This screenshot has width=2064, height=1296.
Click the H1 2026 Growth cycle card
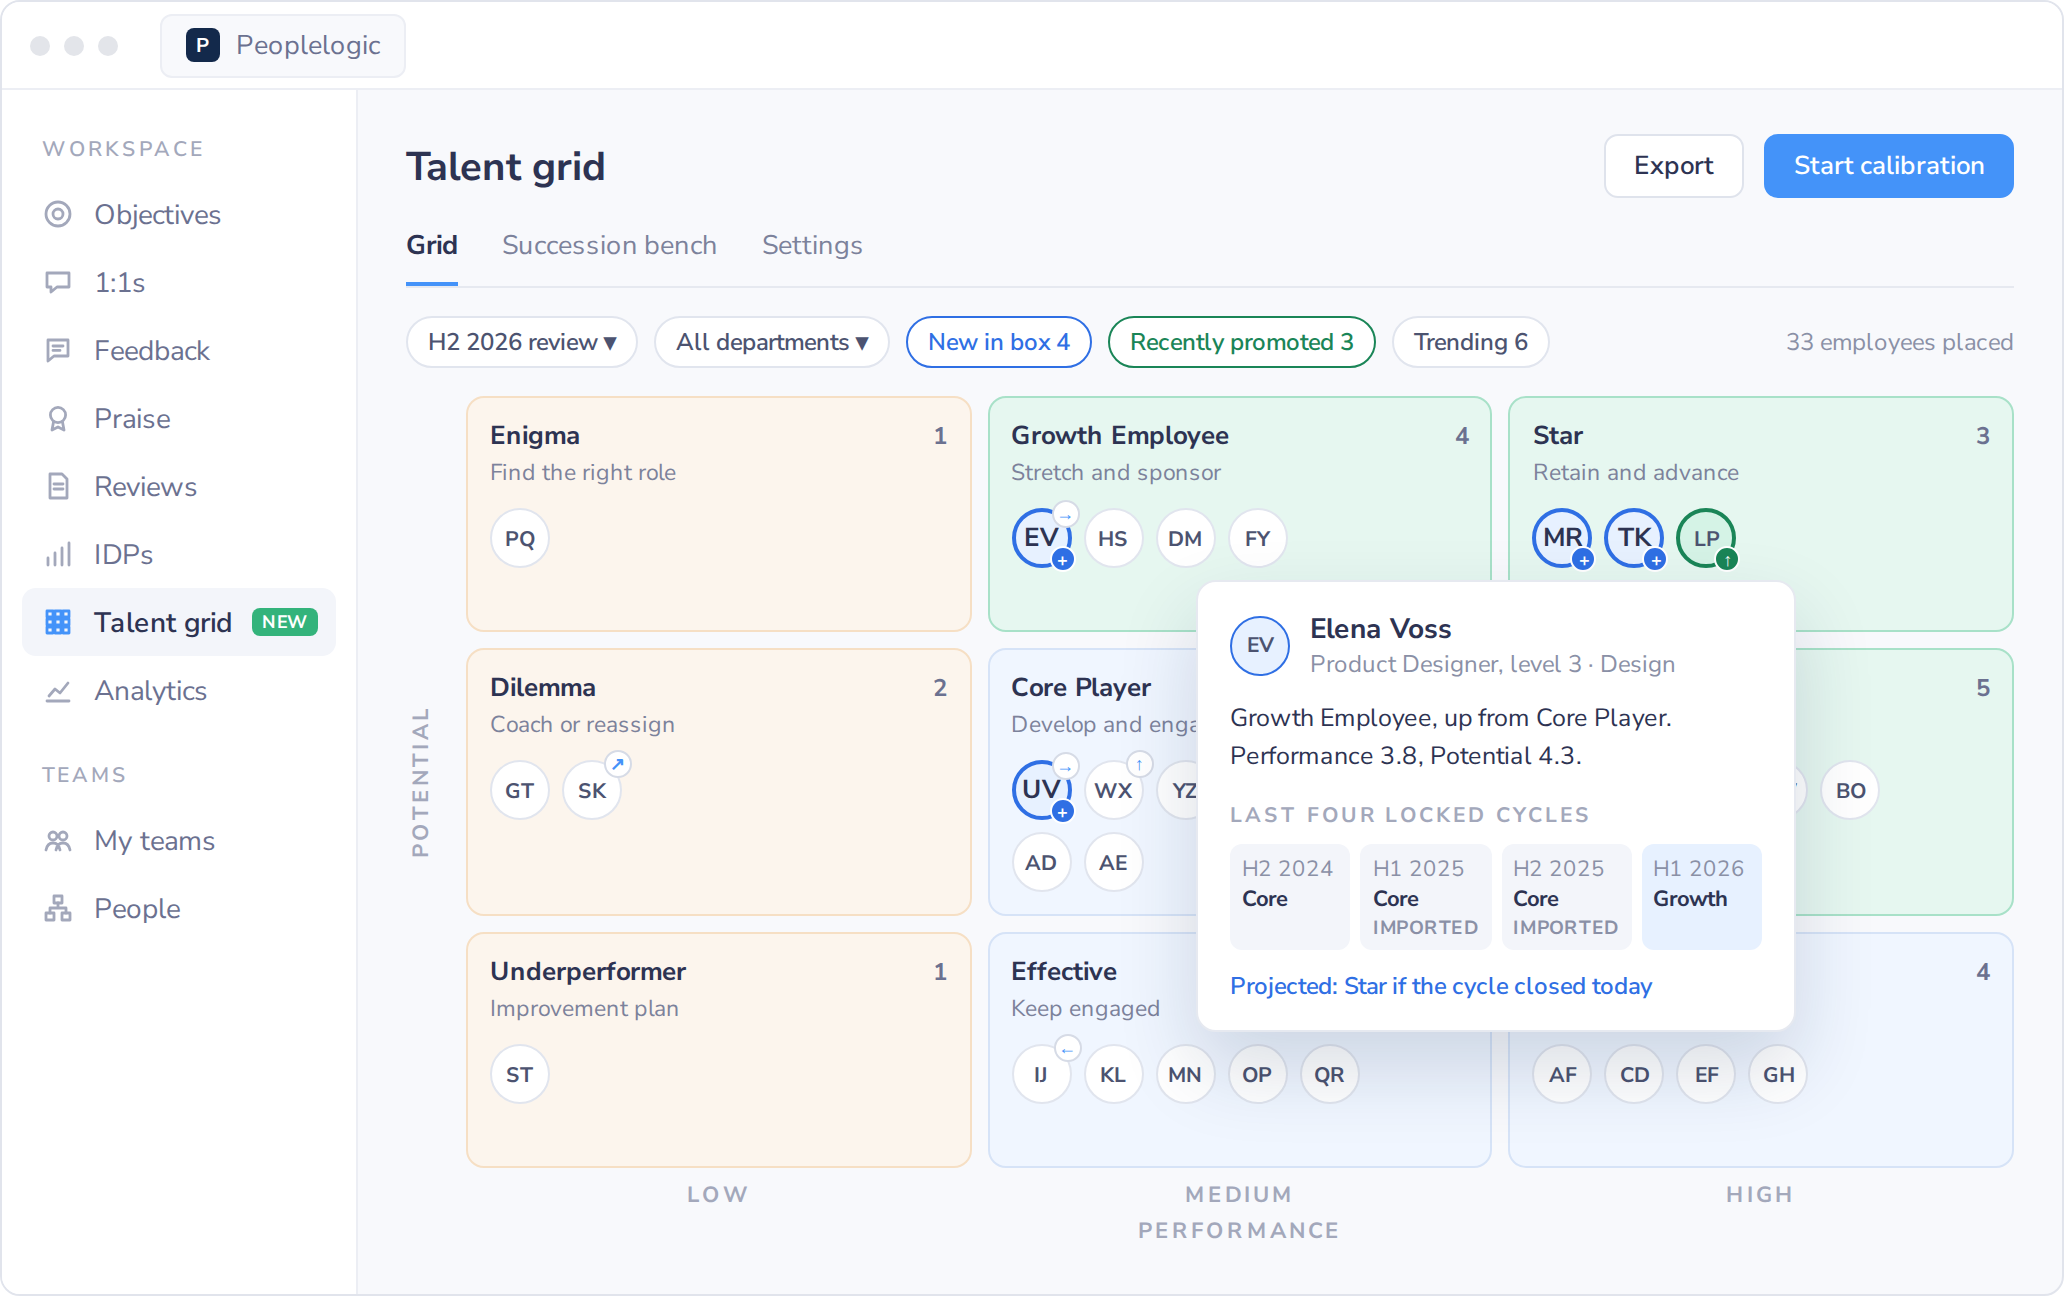(1701, 897)
